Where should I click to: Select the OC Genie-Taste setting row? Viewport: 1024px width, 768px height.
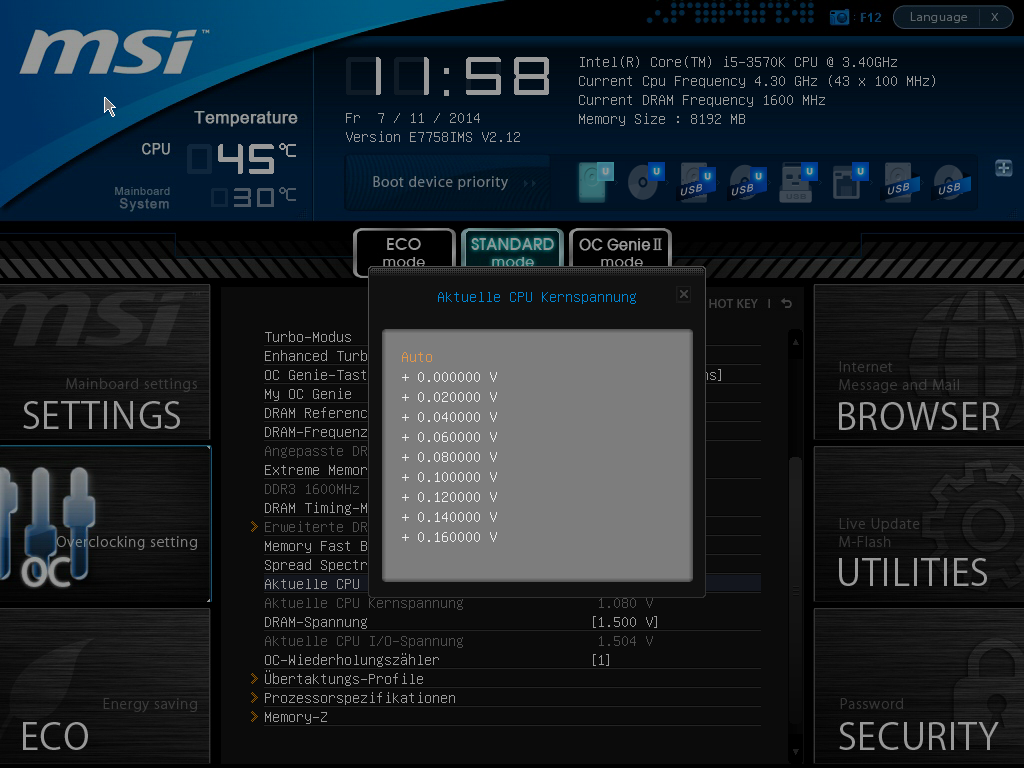(x=316, y=375)
